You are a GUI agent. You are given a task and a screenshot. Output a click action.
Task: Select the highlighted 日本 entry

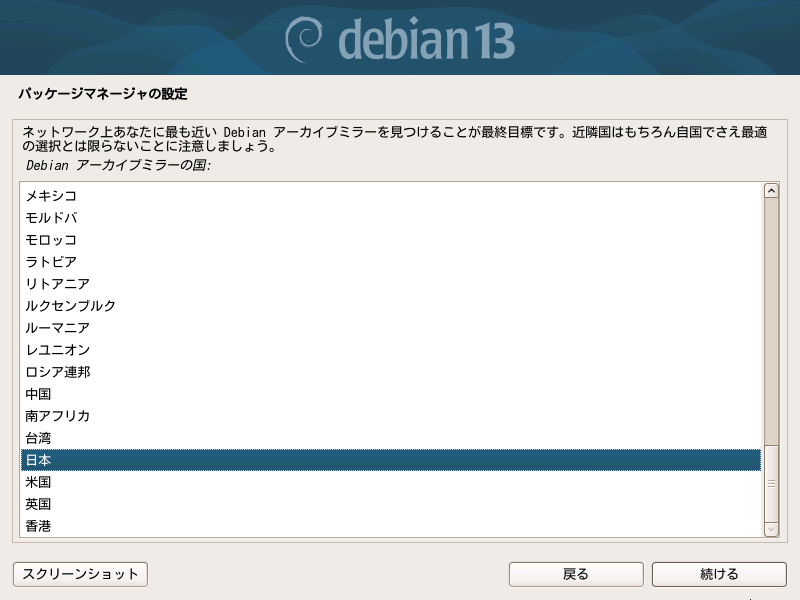(391, 460)
